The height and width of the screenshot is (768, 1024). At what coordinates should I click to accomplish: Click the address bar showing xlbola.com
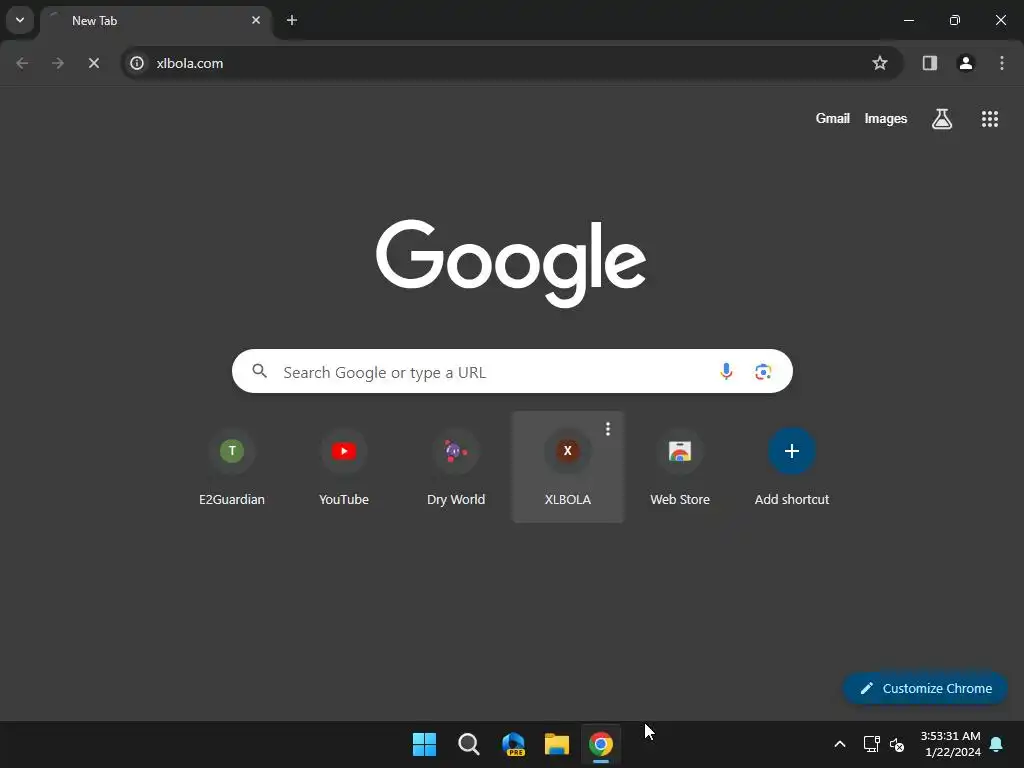tap(512, 63)
